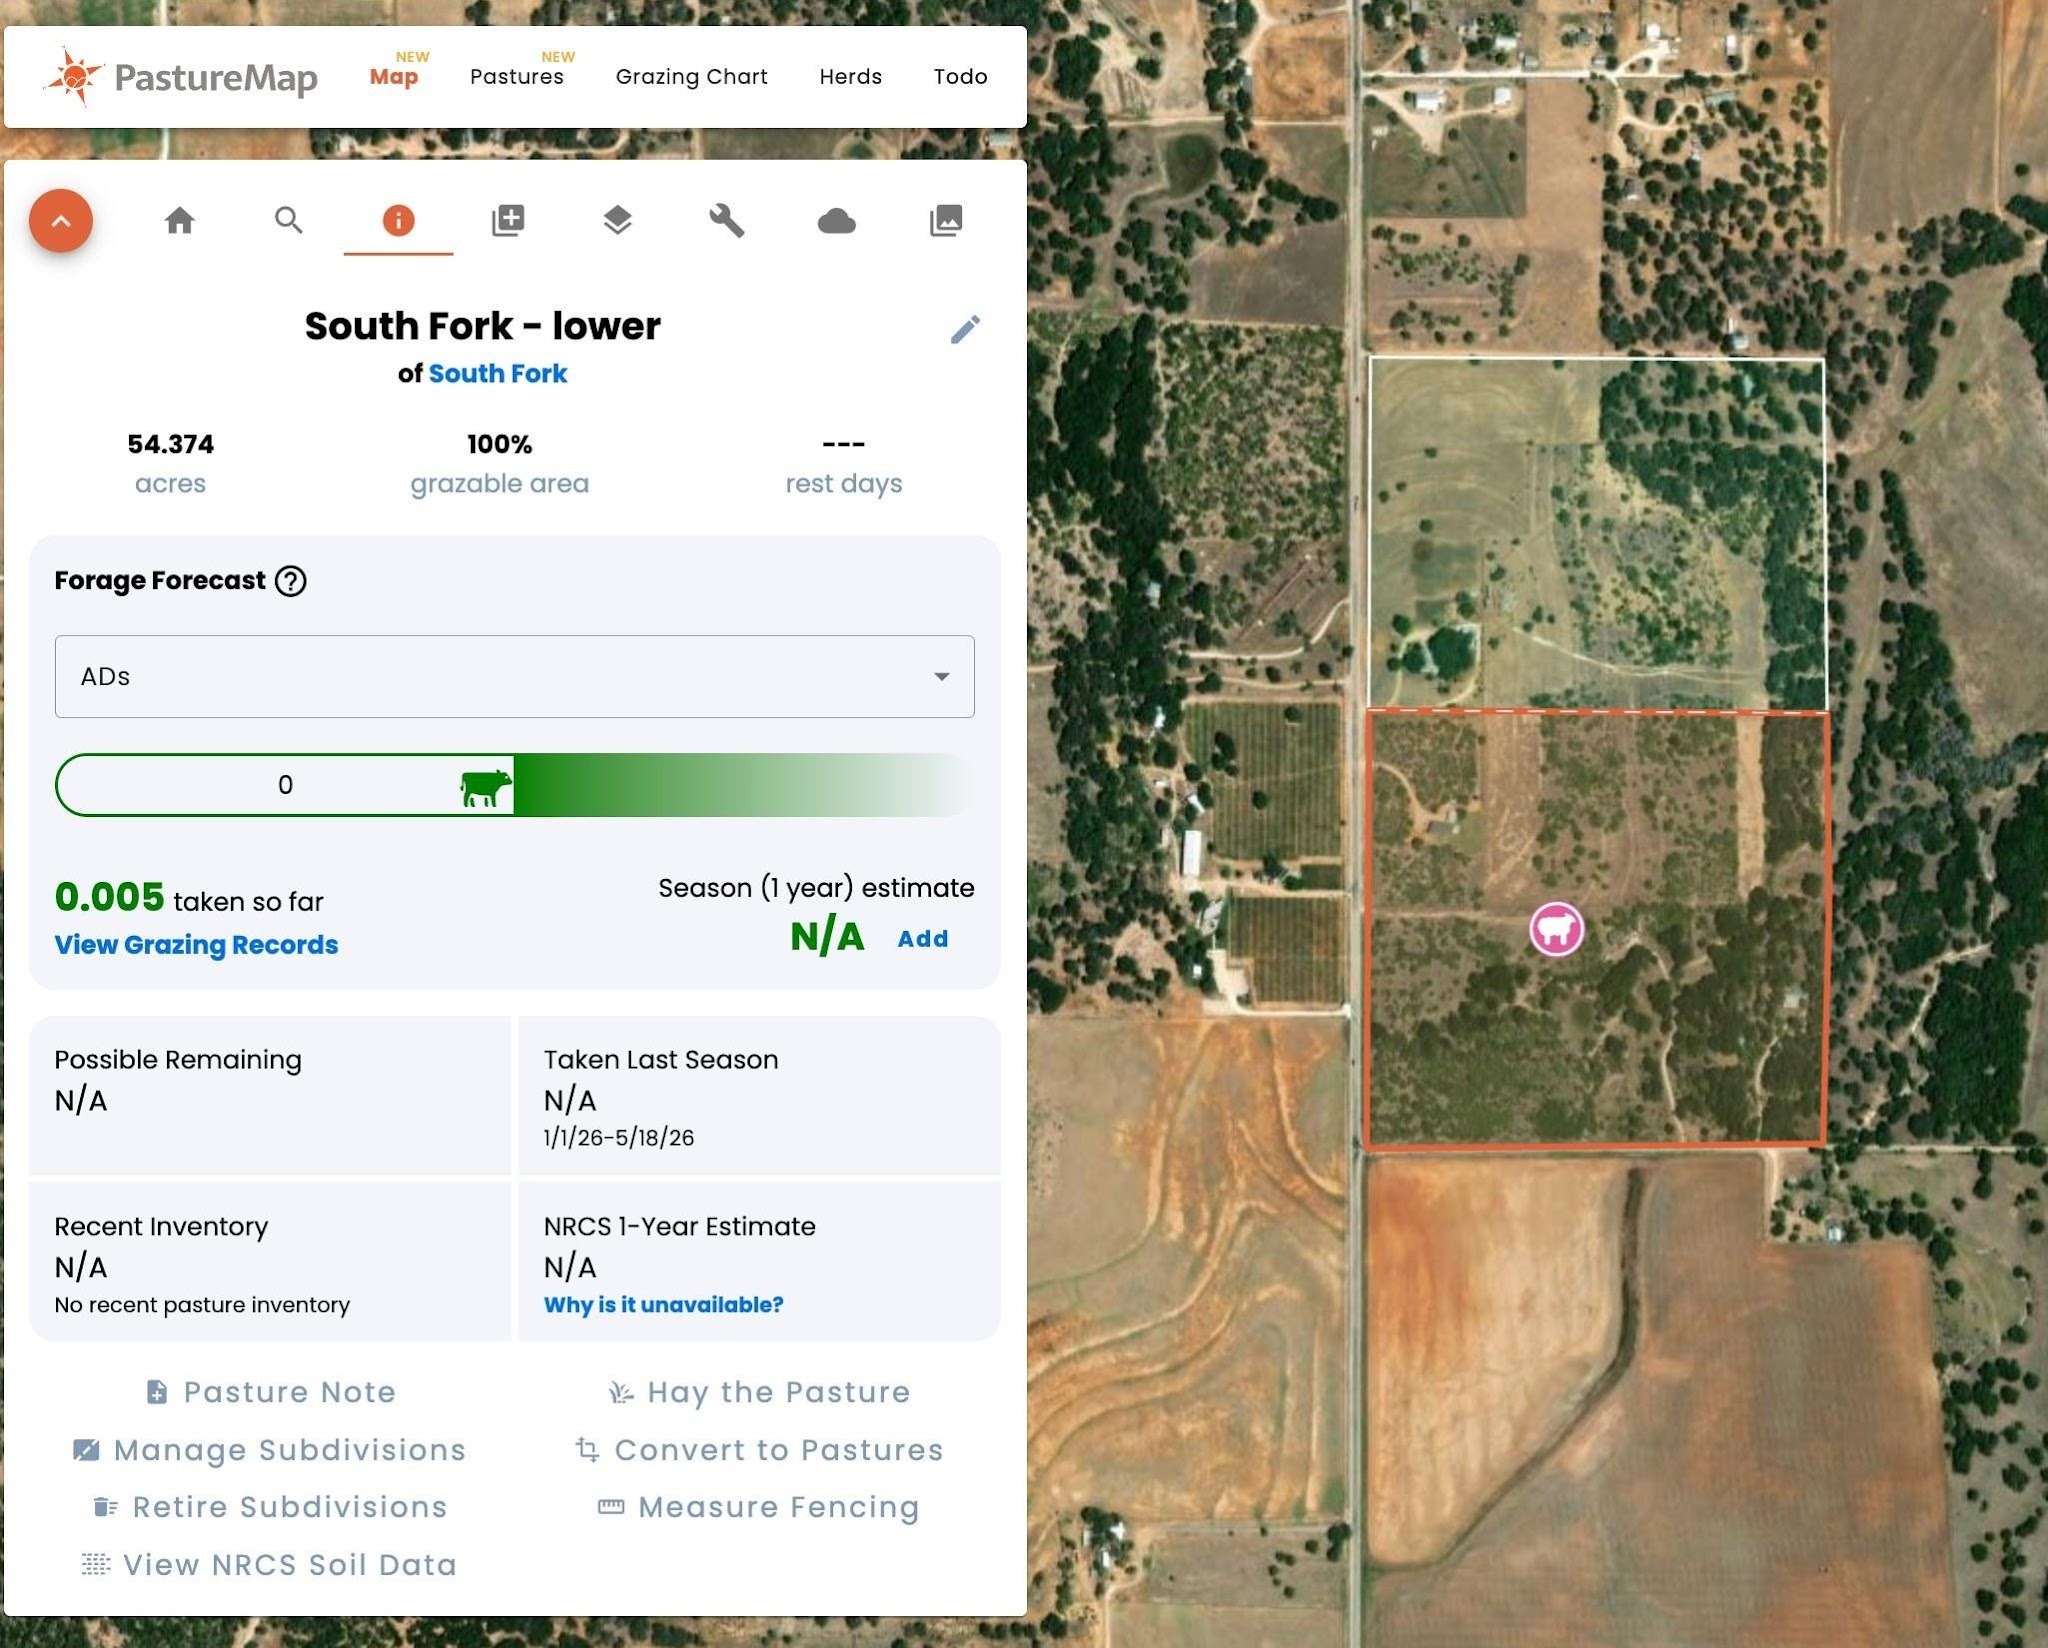Screen dimensions: 2048x1648
Task: Open the Grazing Chart tab
Action: pos(692,77)
